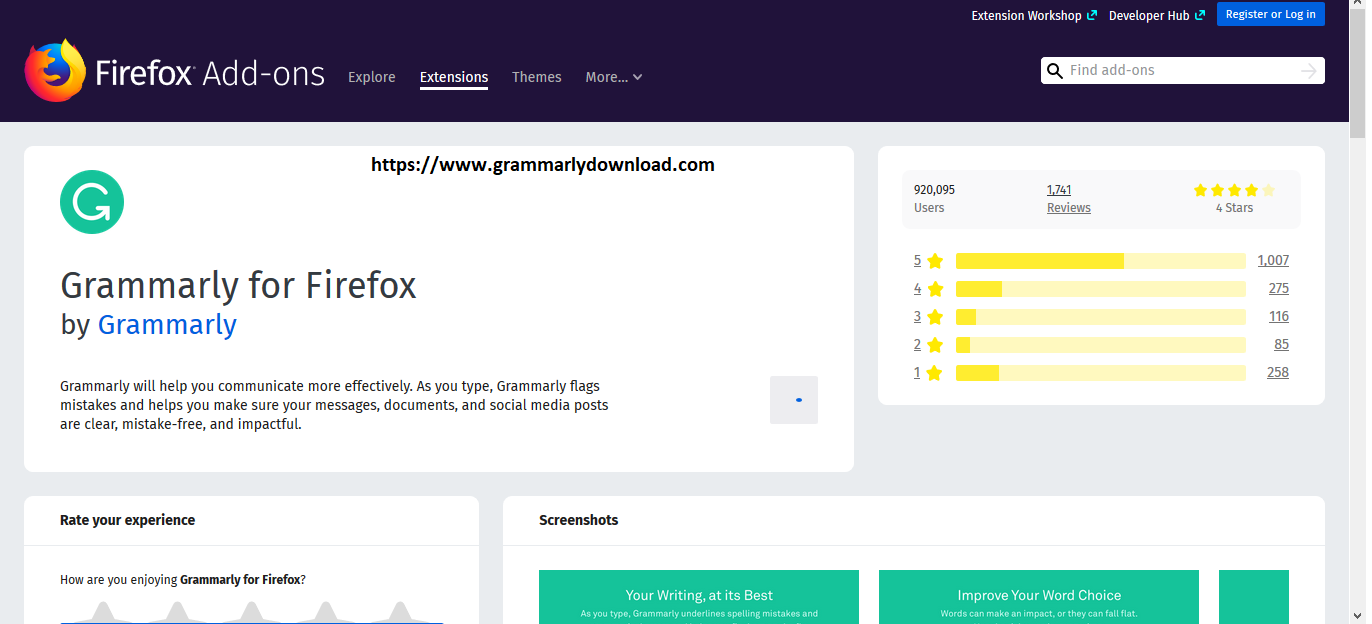Click 'Grammarly for Firefox' heading text
1372x624 pixels.
point(238,286)
